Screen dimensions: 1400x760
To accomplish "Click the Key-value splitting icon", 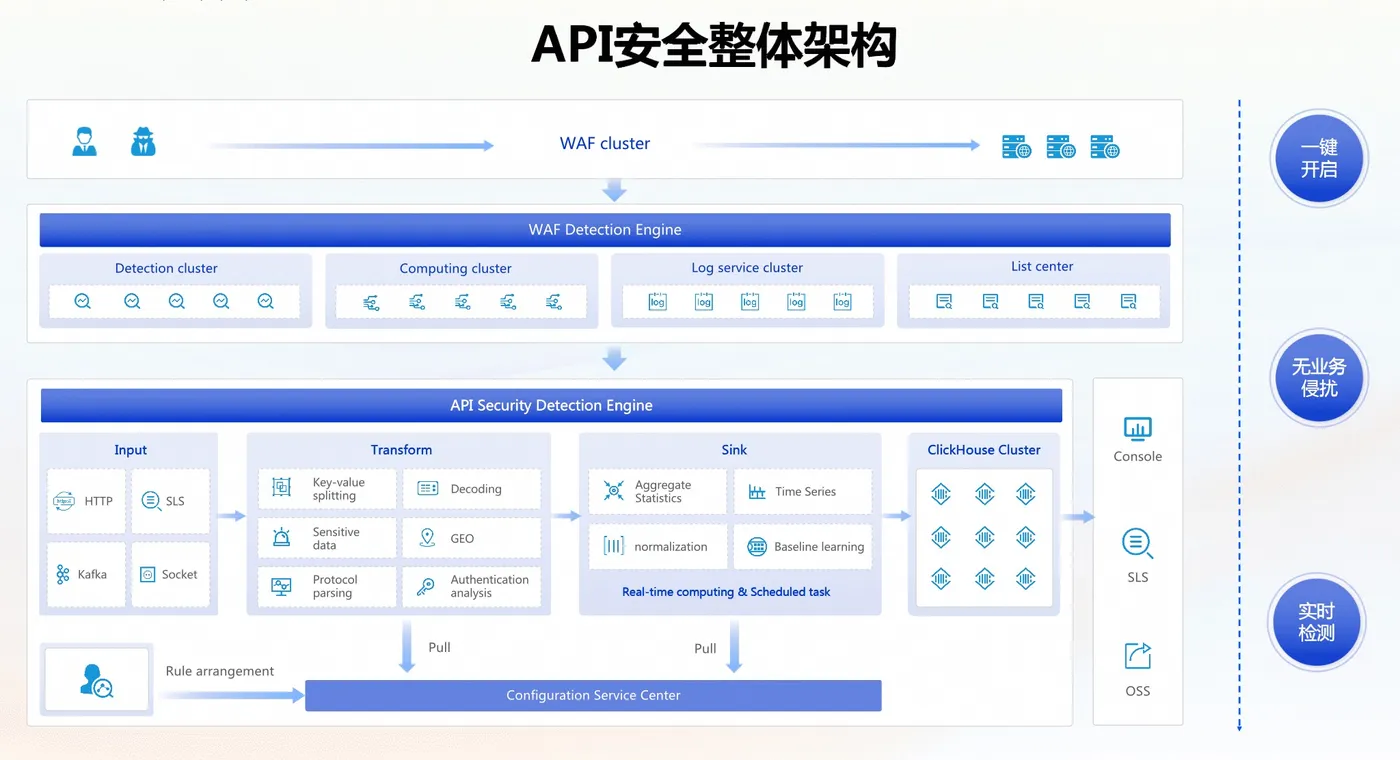I will coord(282,487).
